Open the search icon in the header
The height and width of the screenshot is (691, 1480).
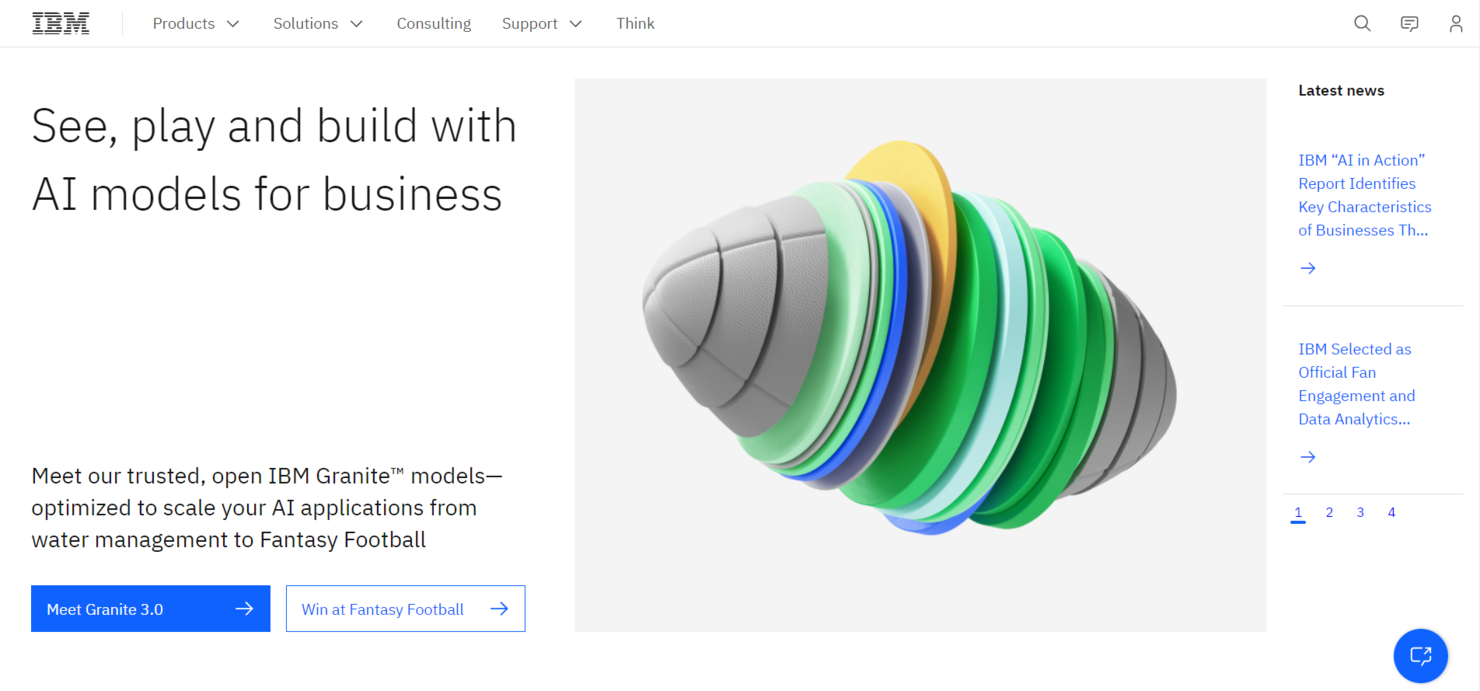tap(1362, 23)
